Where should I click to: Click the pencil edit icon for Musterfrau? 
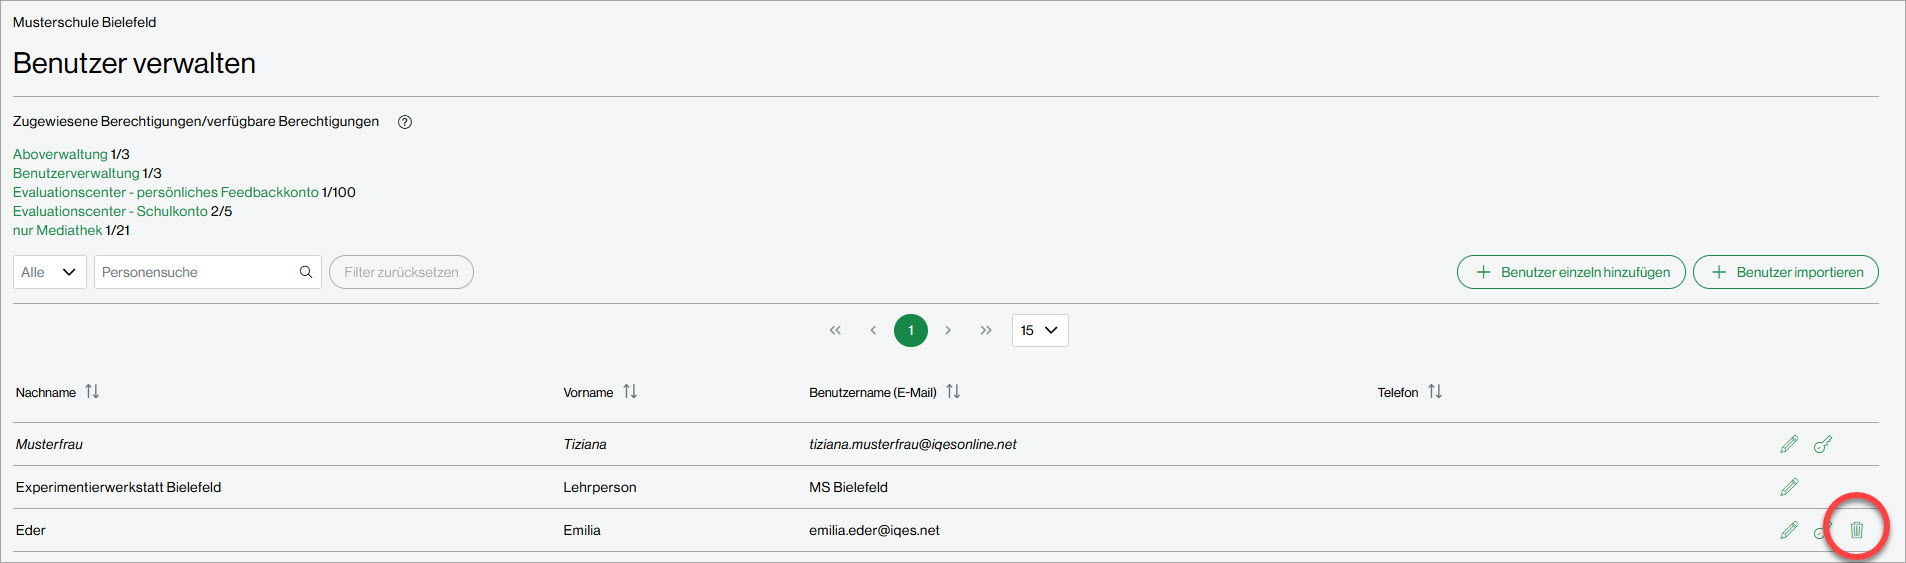point(1789,444)
